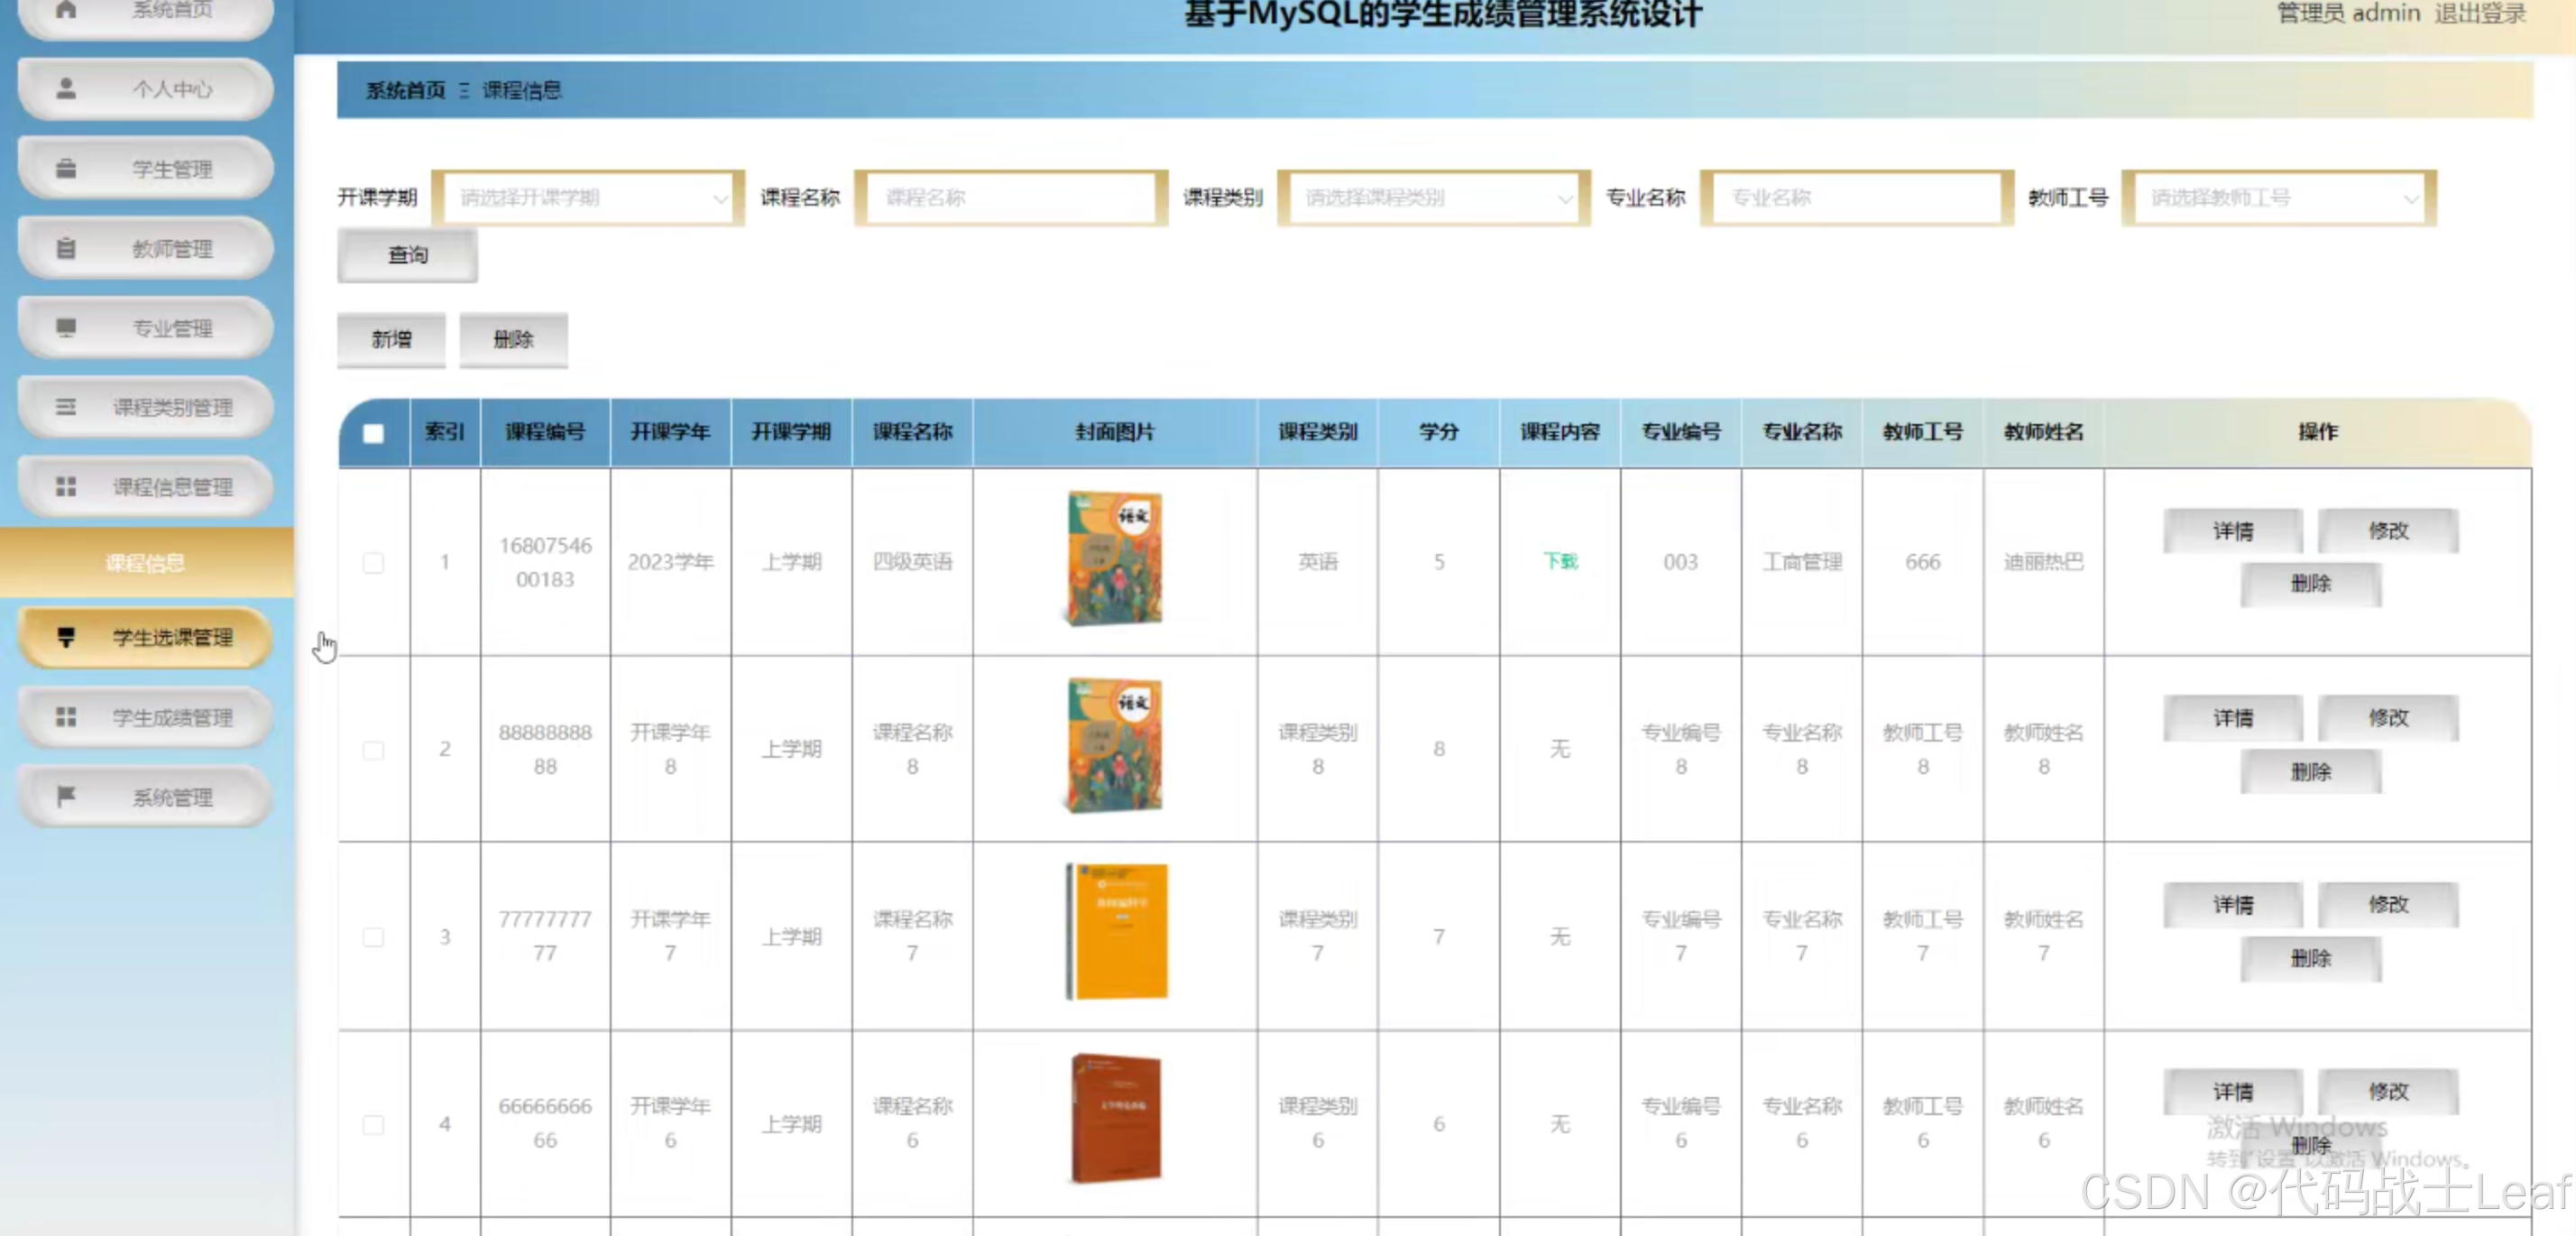Click the icon beside 学生选课管理
This screenshot has width=2576, height=1236.
coord(66,637)
